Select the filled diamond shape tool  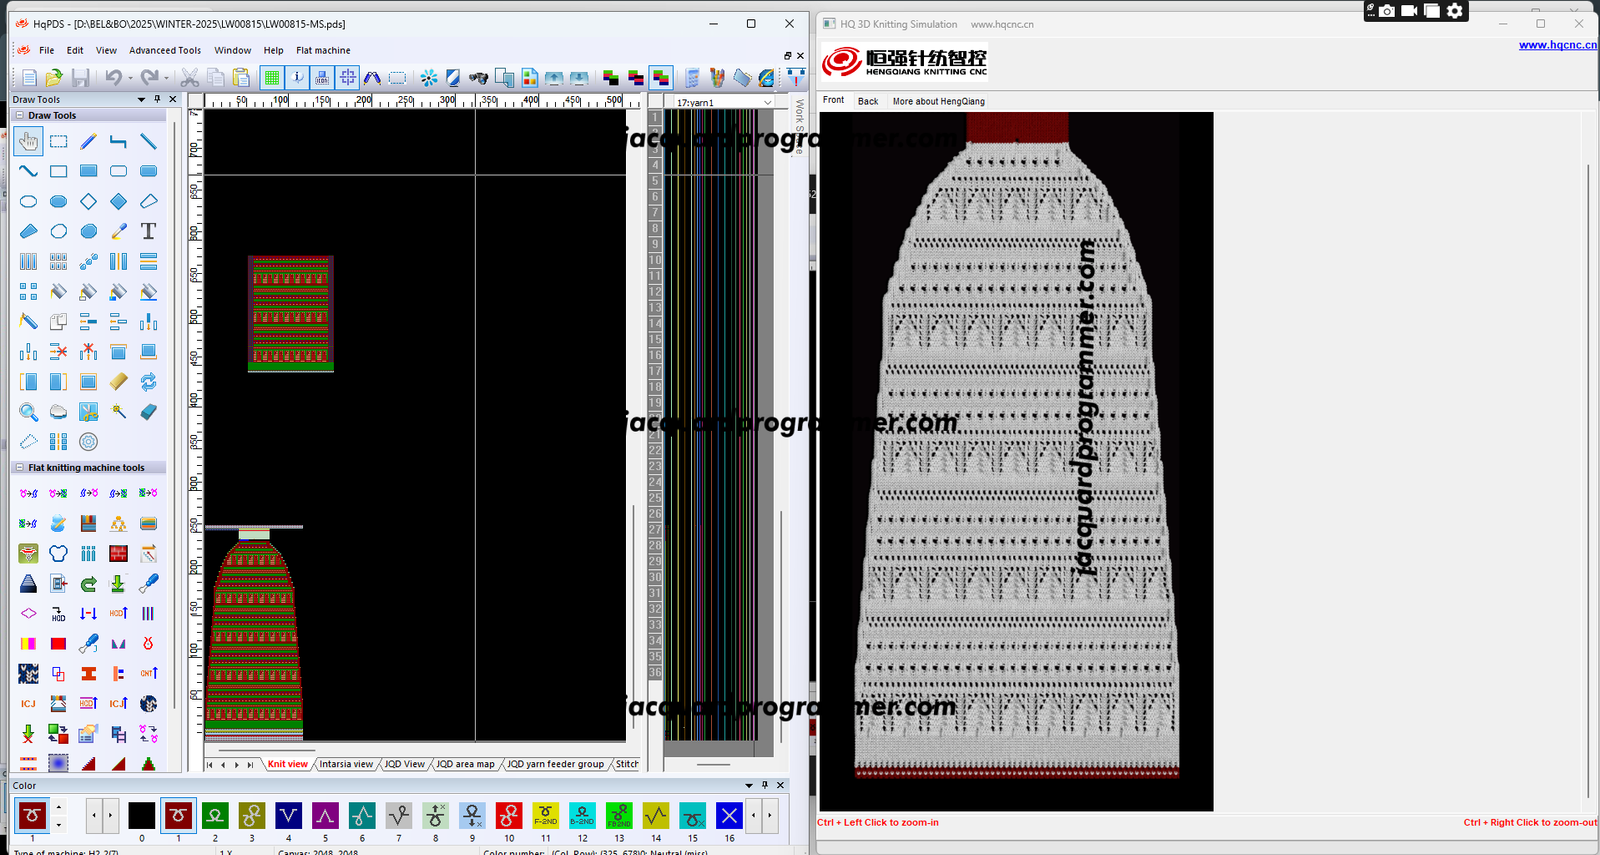point(118,201)
